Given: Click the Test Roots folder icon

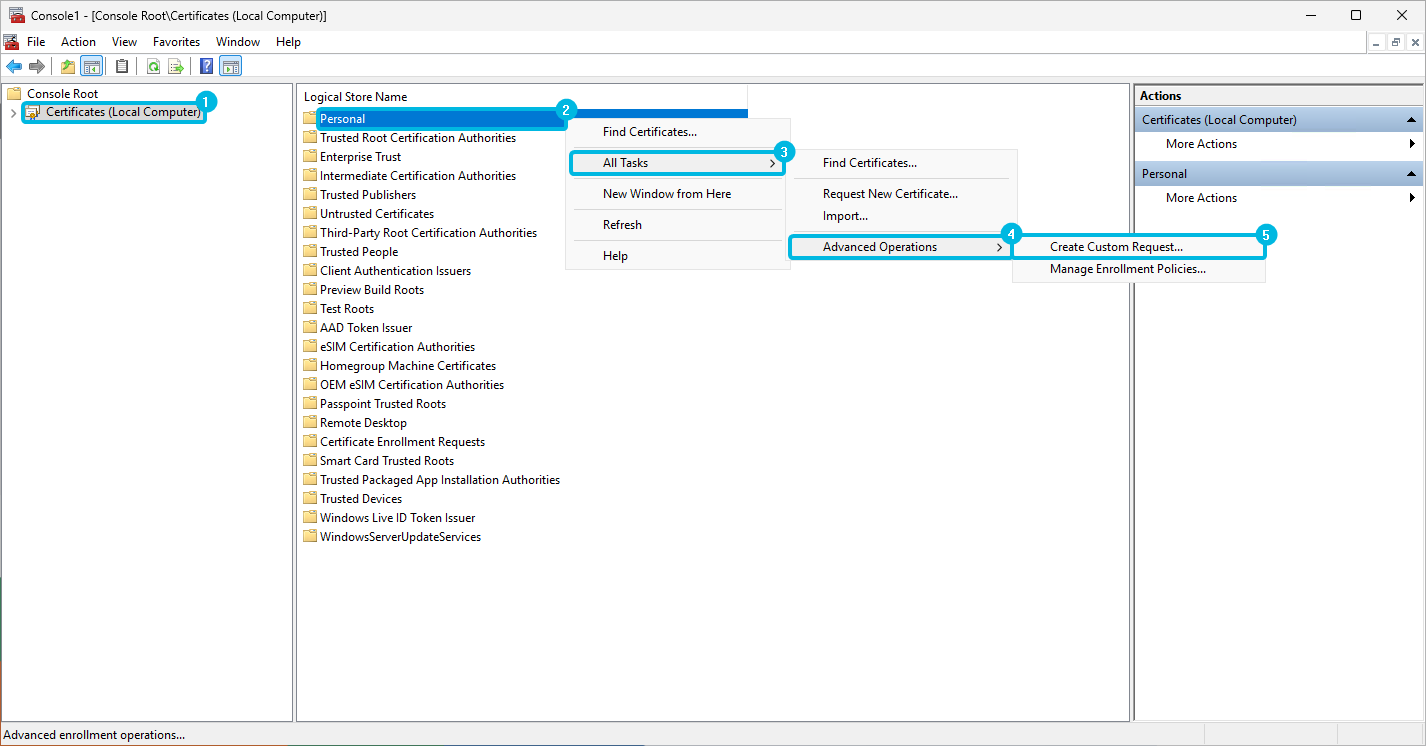Looking at the screenshot, I should point(311,309).
